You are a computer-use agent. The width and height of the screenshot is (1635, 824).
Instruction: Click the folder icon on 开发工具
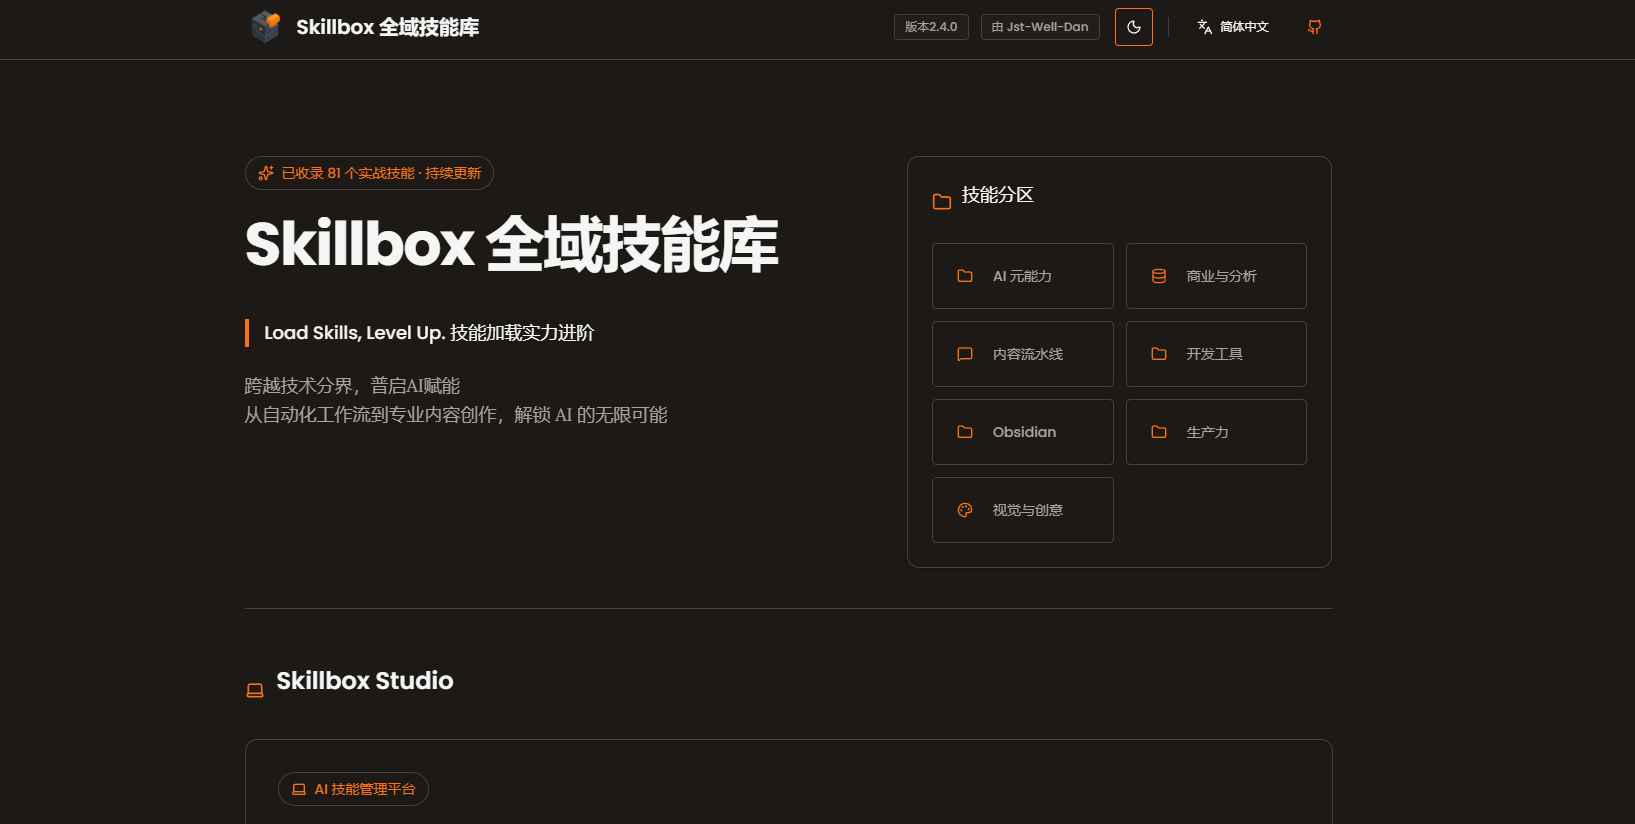[x=1159, y=354]
